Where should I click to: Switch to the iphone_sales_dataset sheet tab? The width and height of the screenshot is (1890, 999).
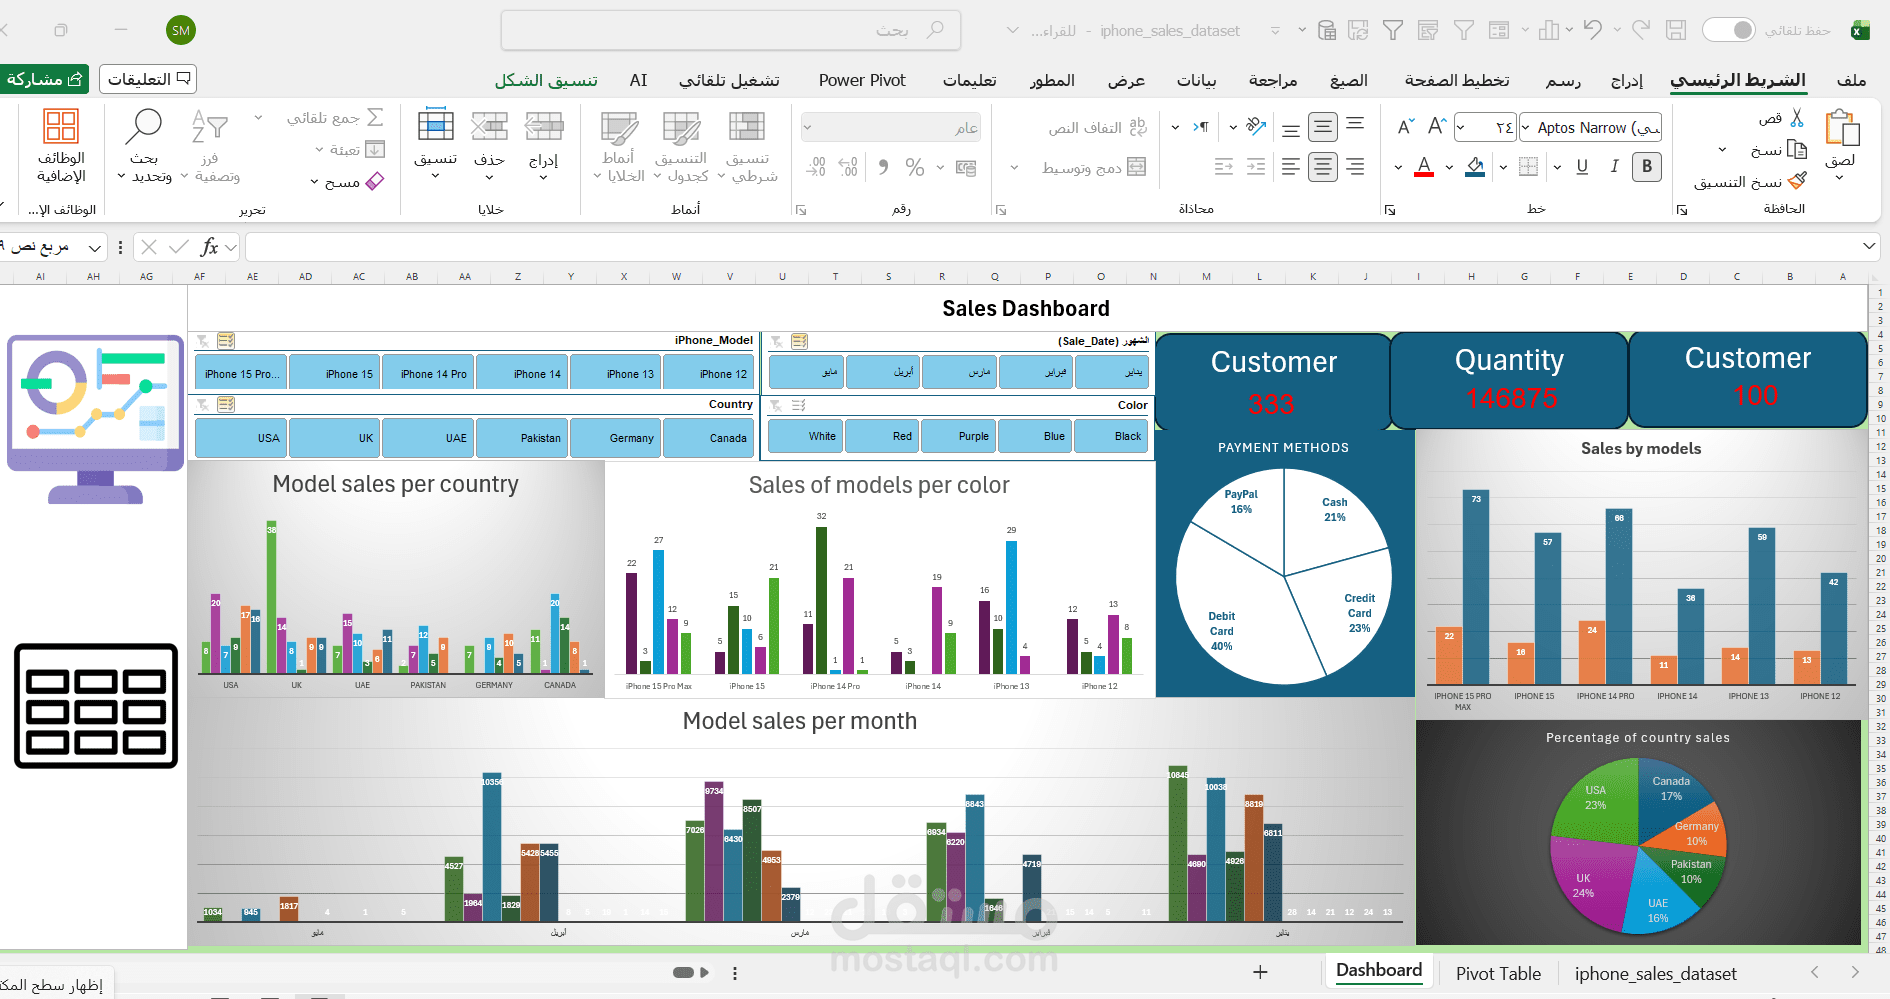pos(1655,974)
